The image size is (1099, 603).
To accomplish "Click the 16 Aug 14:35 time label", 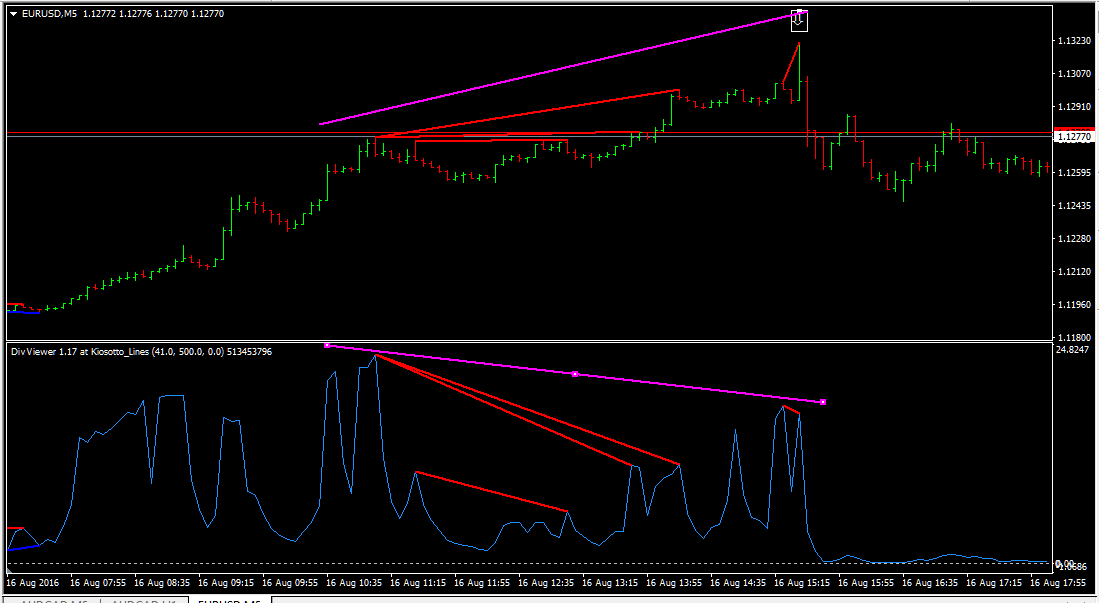I will coord(738,583).
